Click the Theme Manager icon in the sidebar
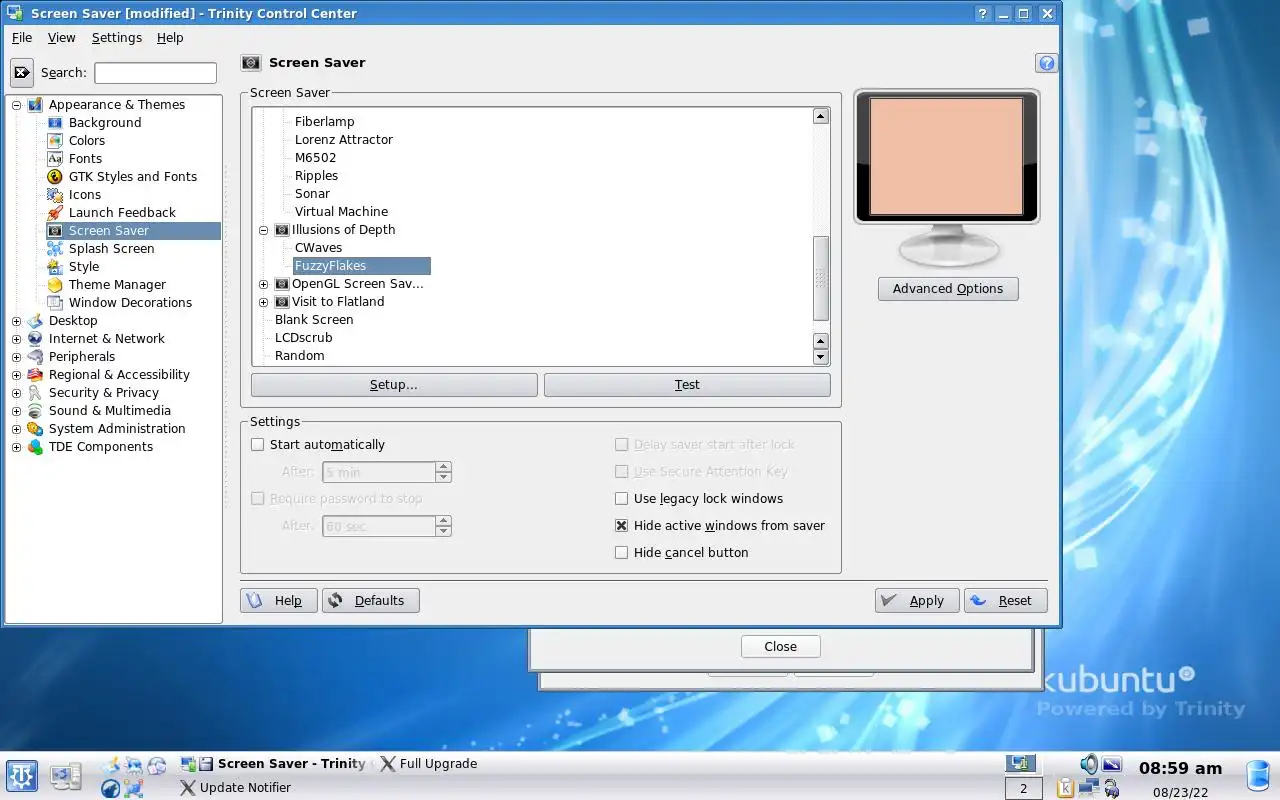Viewport: 1280px width, 800px height. coord(55,285)
